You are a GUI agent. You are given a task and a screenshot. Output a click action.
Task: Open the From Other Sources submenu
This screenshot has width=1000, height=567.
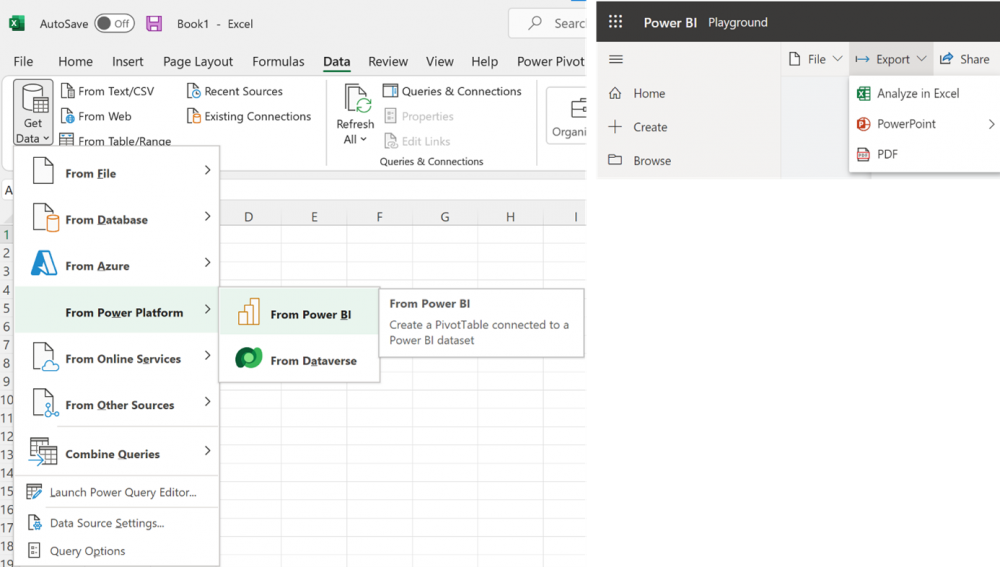pyautogui.click(x=117, y=404)
